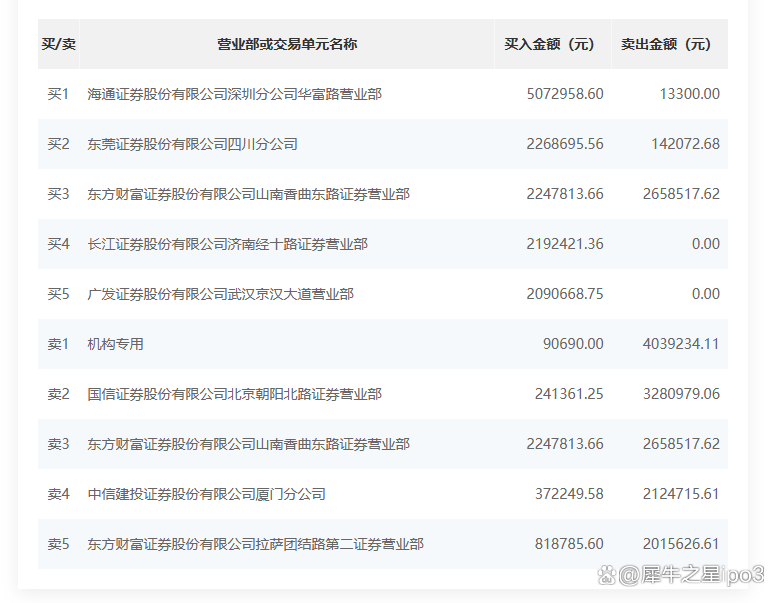Screen dimensions: 780x603
Task: Sort by 买入金额（元） header
Action: pyautogui.click(x=549, y=44)
